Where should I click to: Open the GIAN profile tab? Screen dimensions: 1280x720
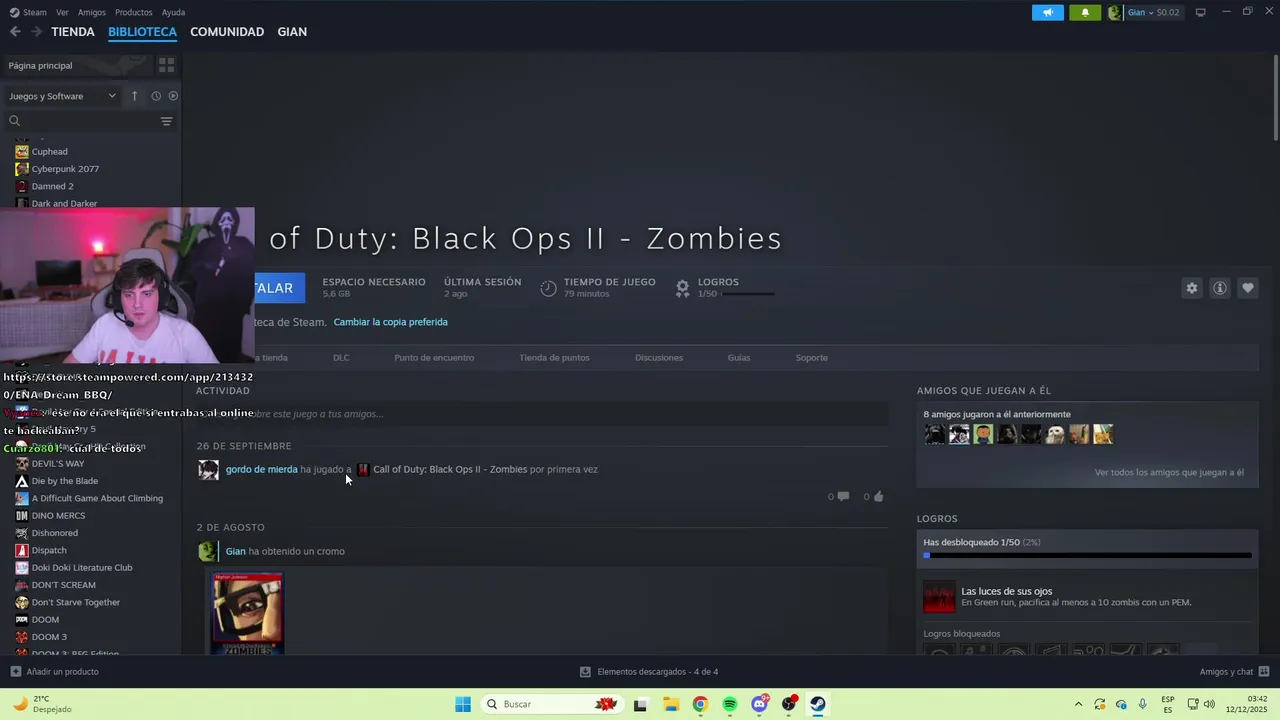click(292, 32)
